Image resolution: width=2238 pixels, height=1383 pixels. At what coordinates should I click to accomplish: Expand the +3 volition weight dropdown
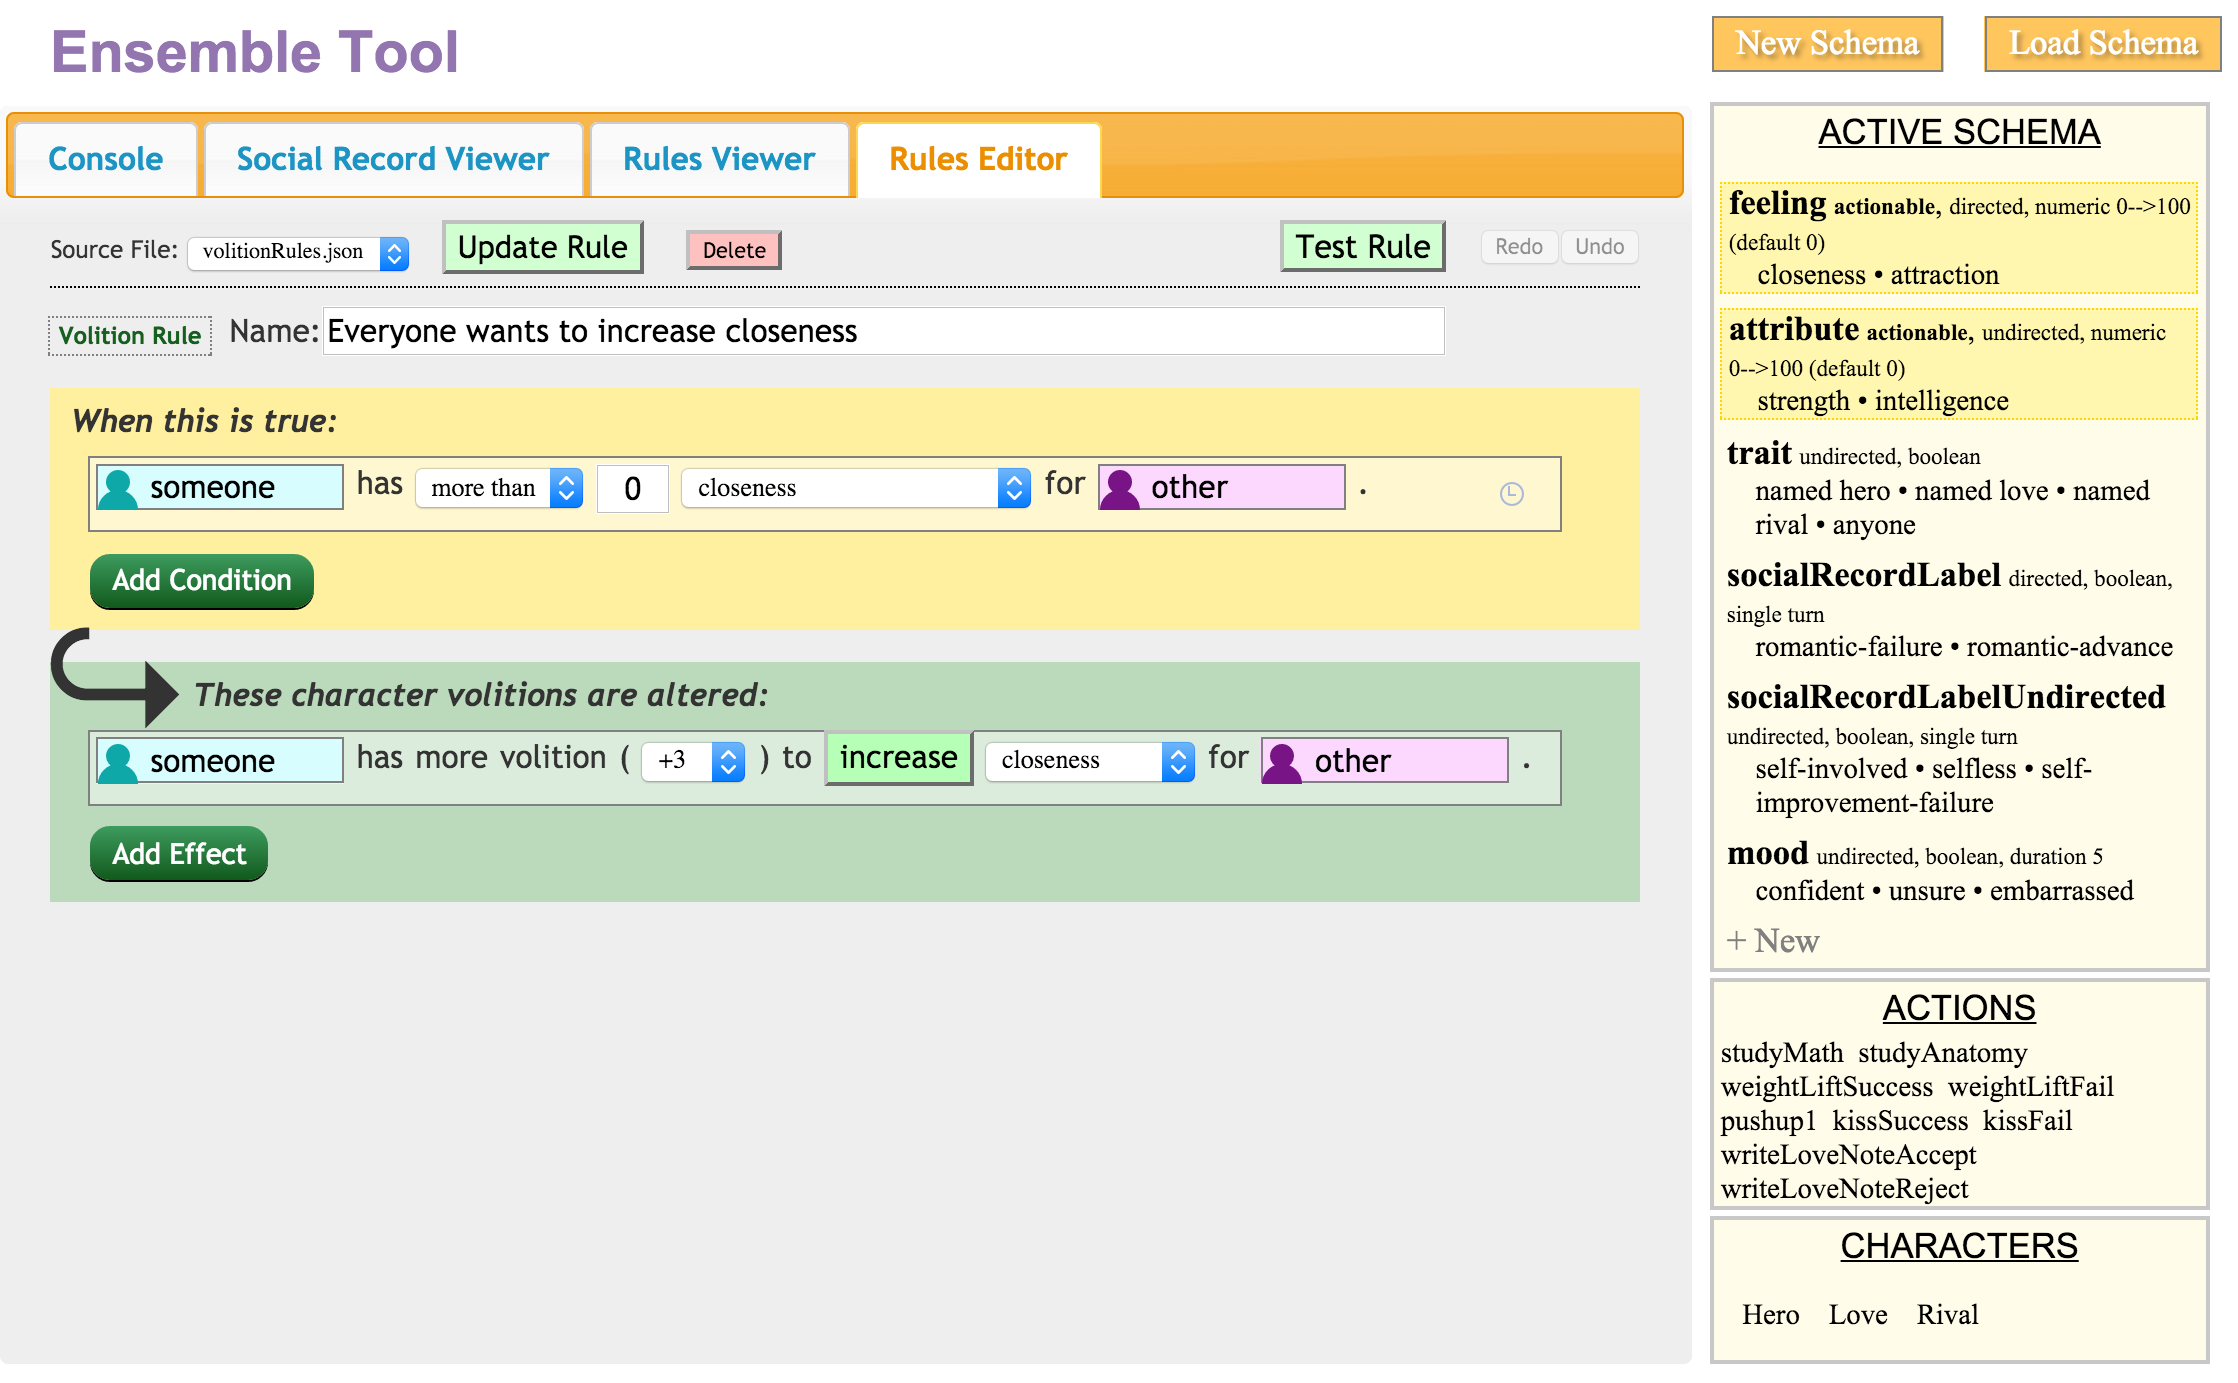click(693, 761)
